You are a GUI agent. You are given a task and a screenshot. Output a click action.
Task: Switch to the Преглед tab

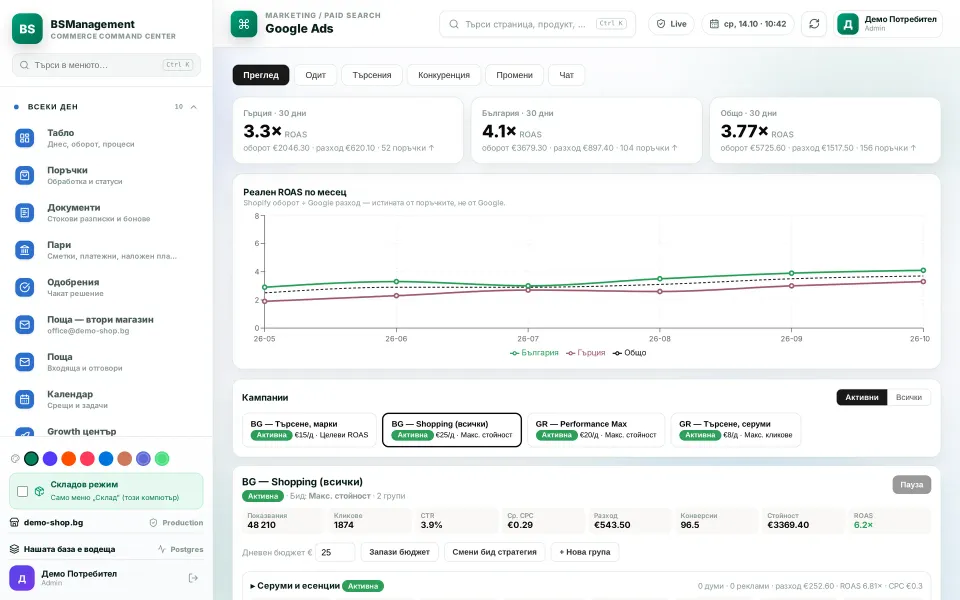(x=261, y=75)
